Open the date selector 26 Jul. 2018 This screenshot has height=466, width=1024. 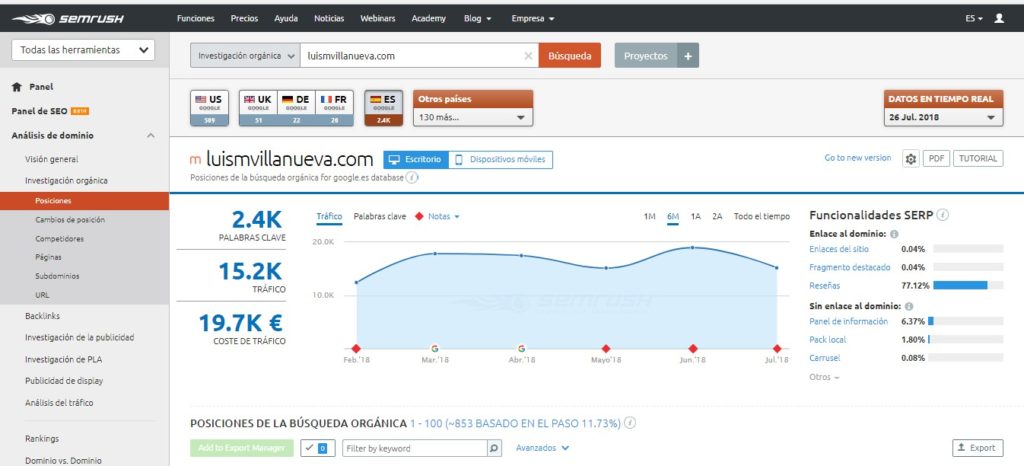click(943, 118)
